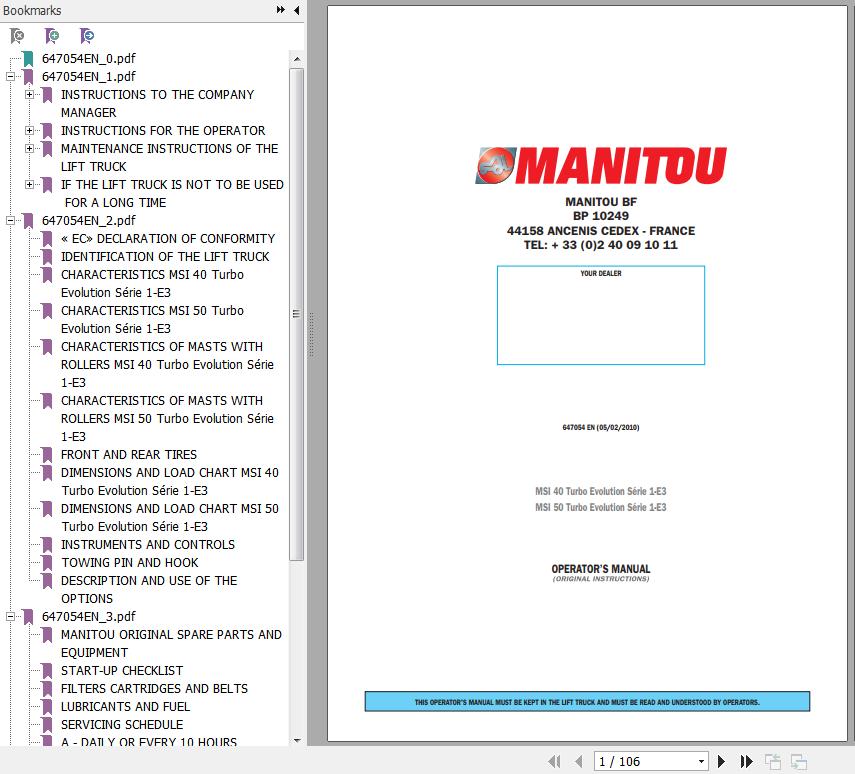Screen dimensions: 855x774
Task: Click bookmarks scrollbar up arrow
Action: click(297, 59)
